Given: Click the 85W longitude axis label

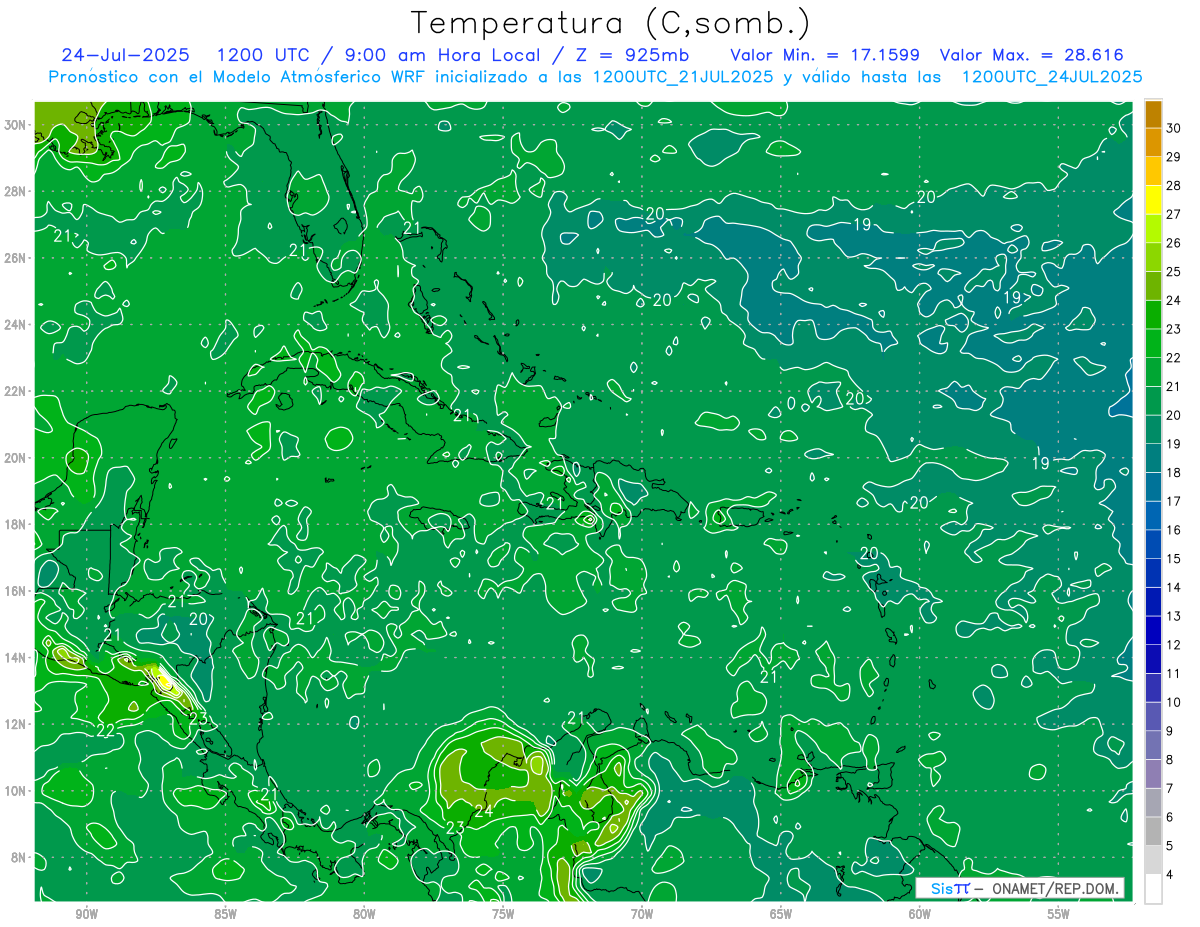Looking at the screenshot, I should click(x=225, y=915).
